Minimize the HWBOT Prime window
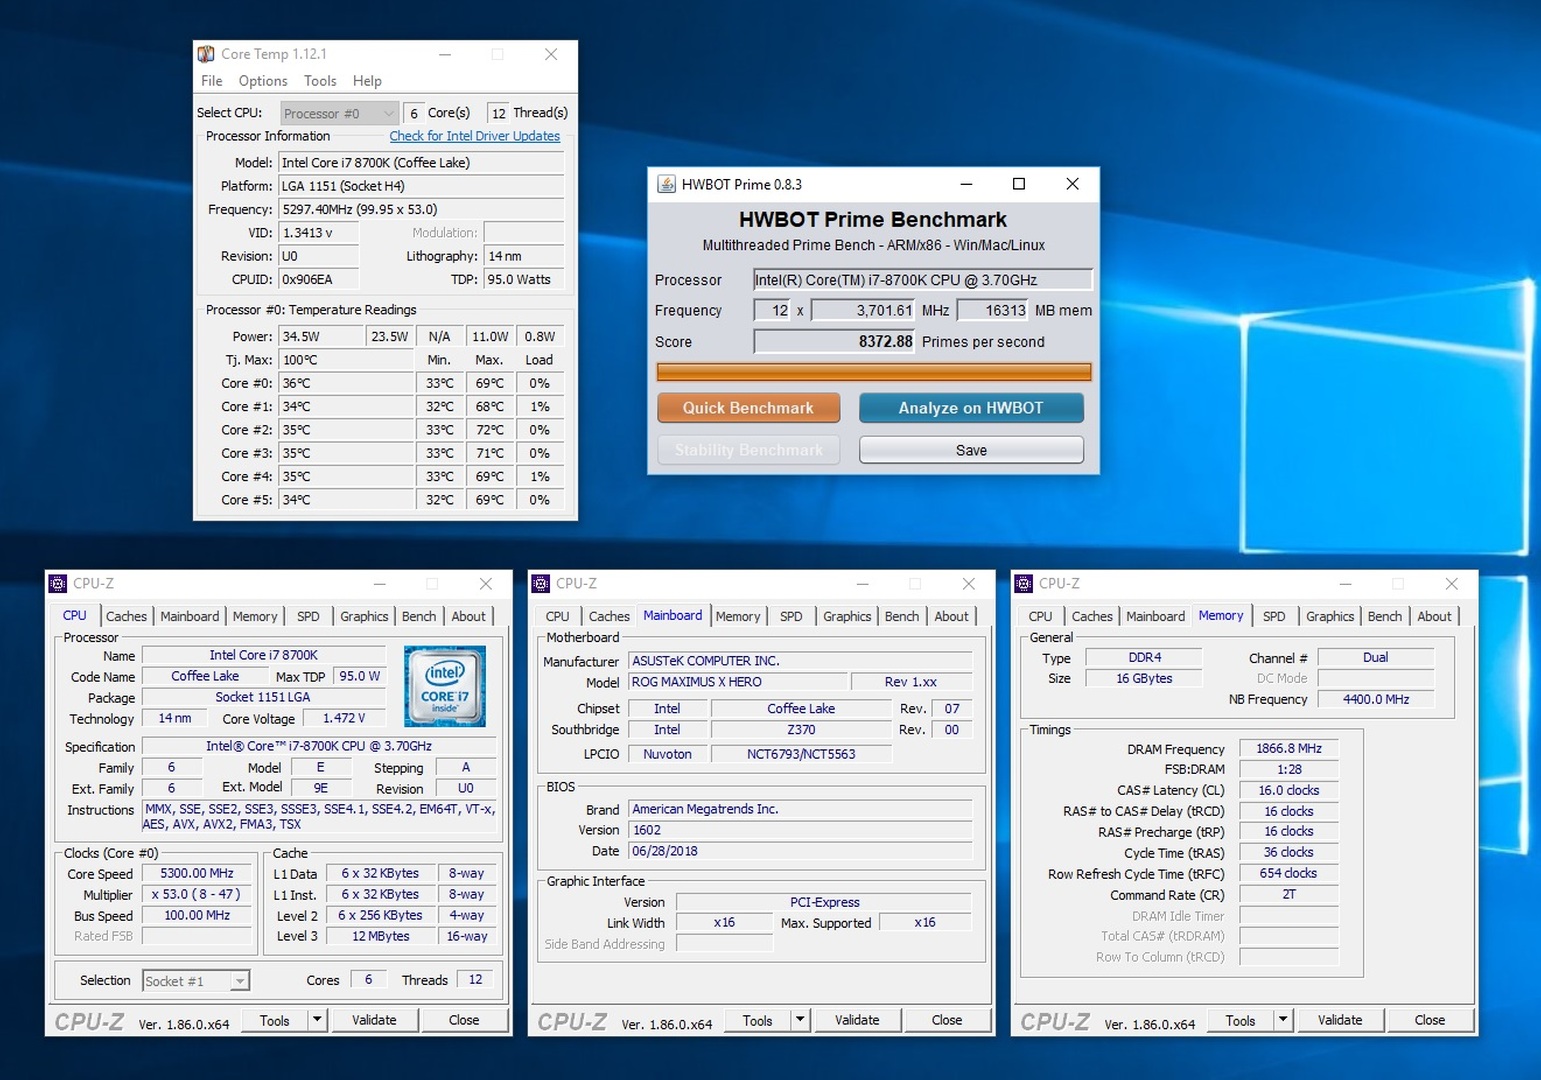The height and width of the screenshot is (1080, 1541). 966,184
